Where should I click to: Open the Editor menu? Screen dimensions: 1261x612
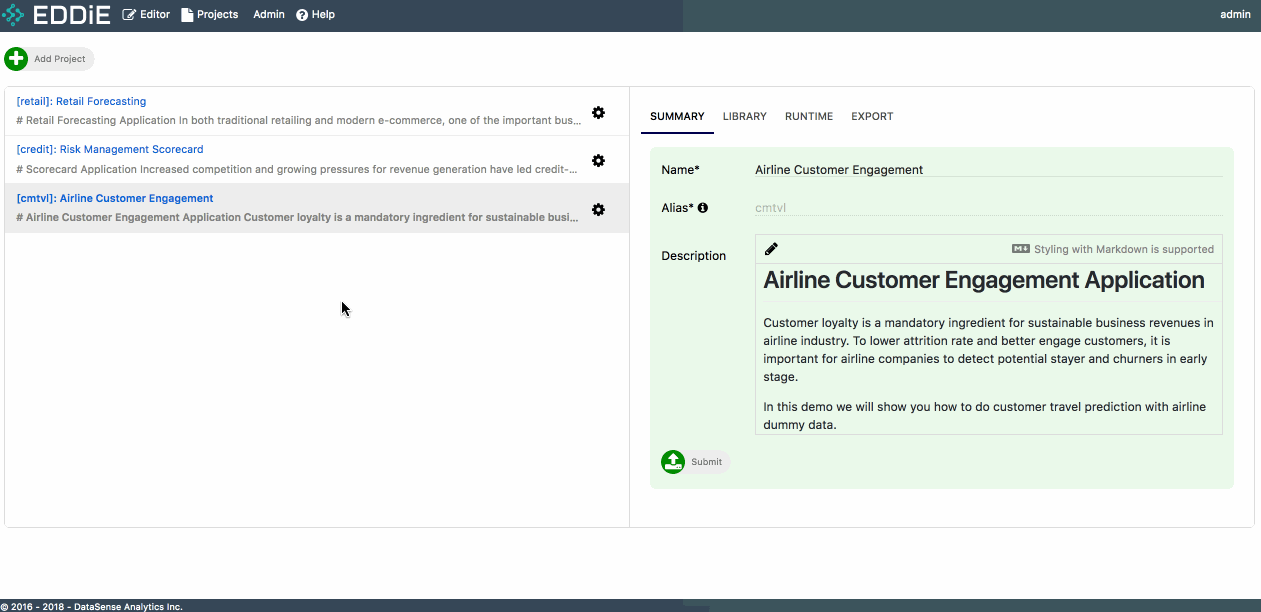point(146,15)
